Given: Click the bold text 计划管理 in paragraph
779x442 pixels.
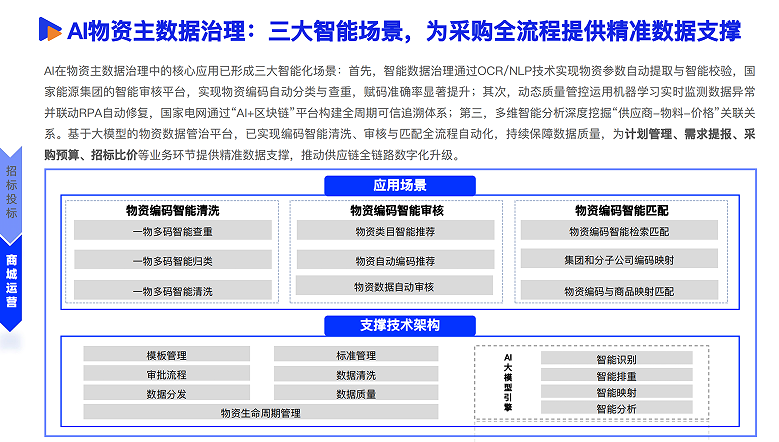Looking at the screenshot, I should point(648,134).
